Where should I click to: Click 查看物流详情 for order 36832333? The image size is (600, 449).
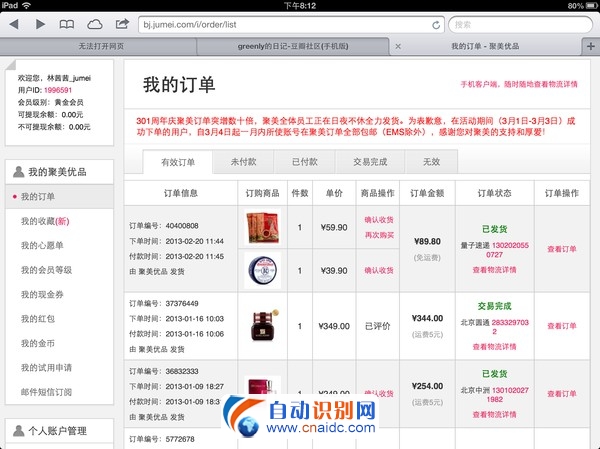pyautogui.click(x=494, y=415)
